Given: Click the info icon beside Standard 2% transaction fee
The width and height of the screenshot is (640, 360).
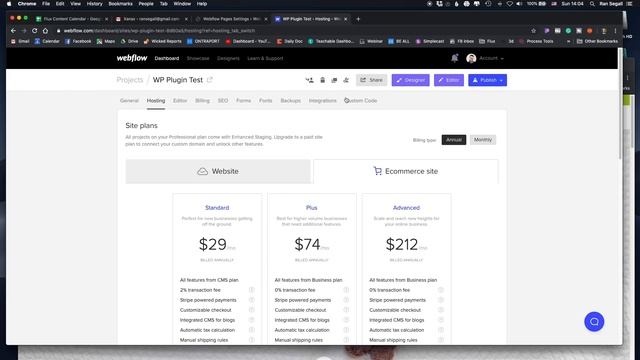Looking at the screenshot, I should (251, 290).
